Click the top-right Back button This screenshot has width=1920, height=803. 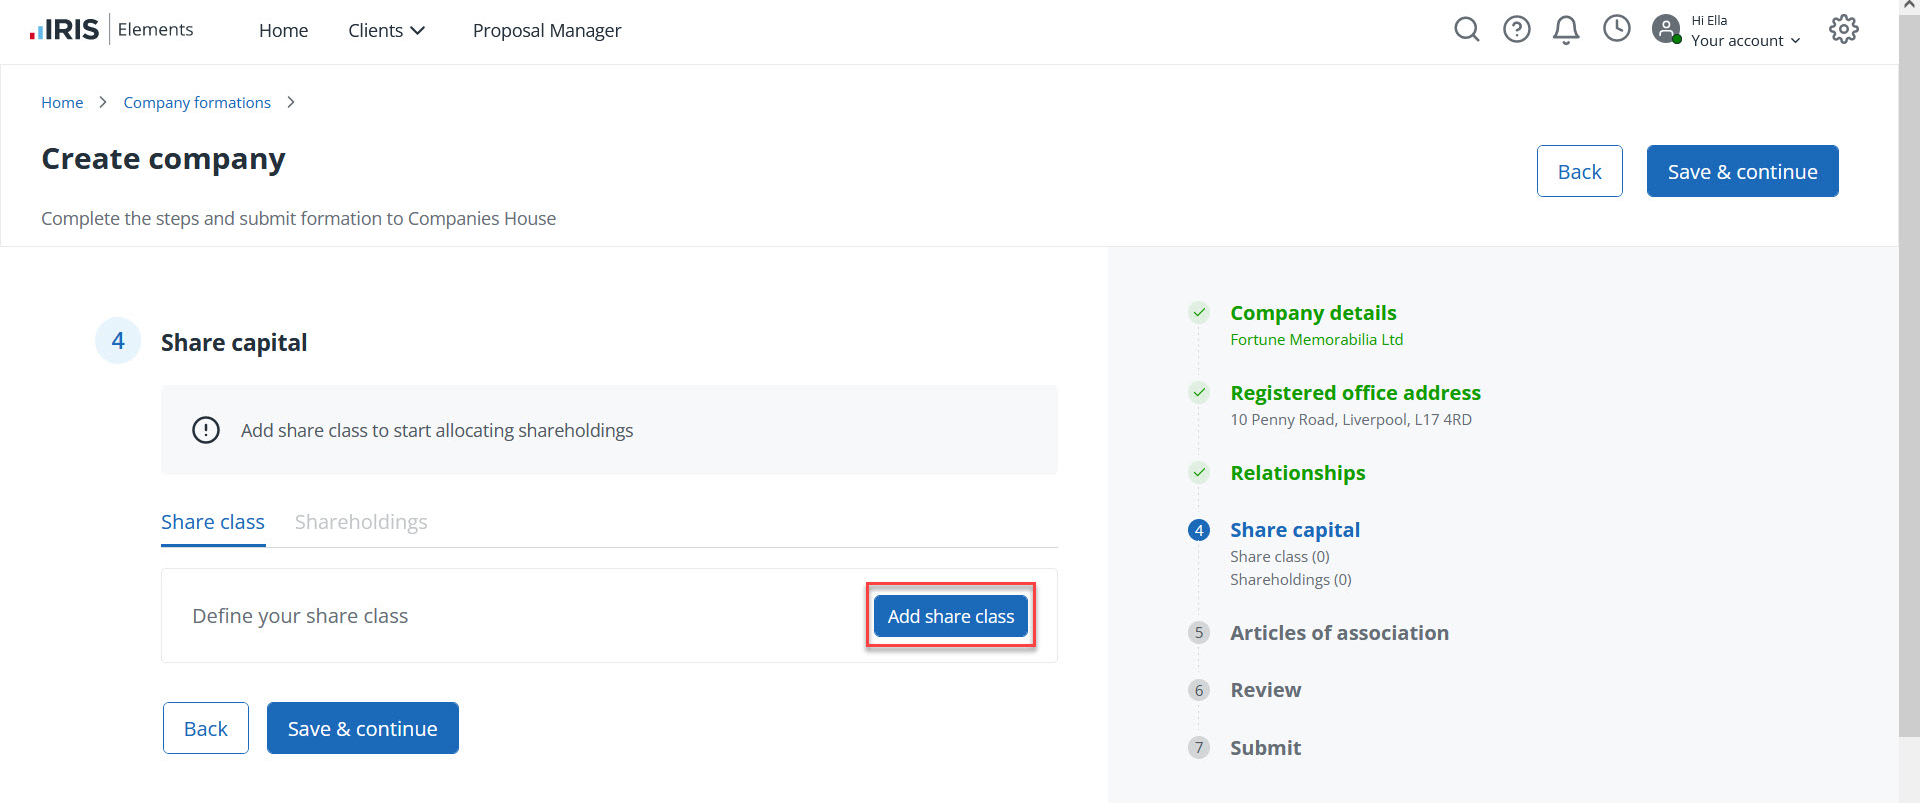tap(1579, 172)
